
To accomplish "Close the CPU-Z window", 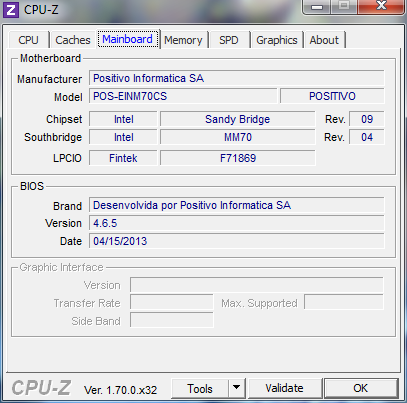I will click(381, 7).
